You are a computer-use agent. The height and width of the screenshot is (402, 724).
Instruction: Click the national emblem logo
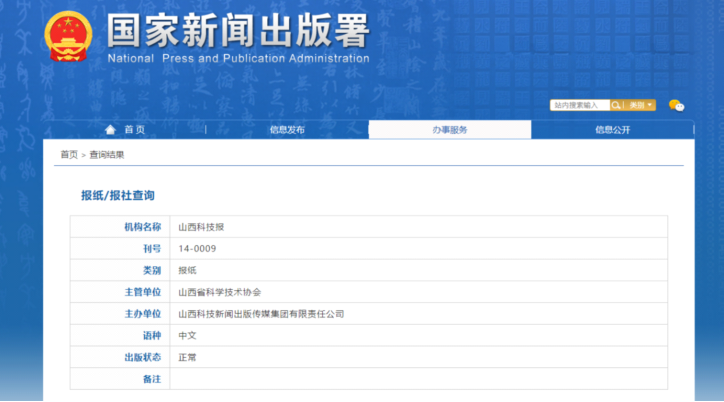pyautogui.click(x=68, y=37)
